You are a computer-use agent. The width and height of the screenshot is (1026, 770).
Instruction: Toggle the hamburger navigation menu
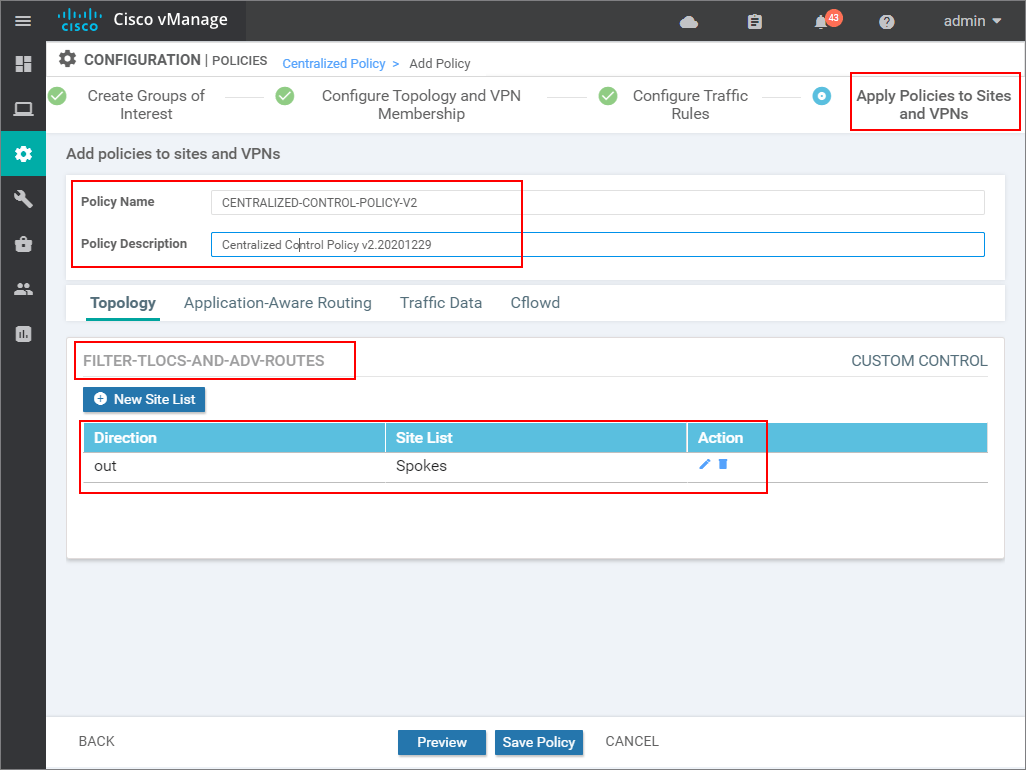[22, 20]
